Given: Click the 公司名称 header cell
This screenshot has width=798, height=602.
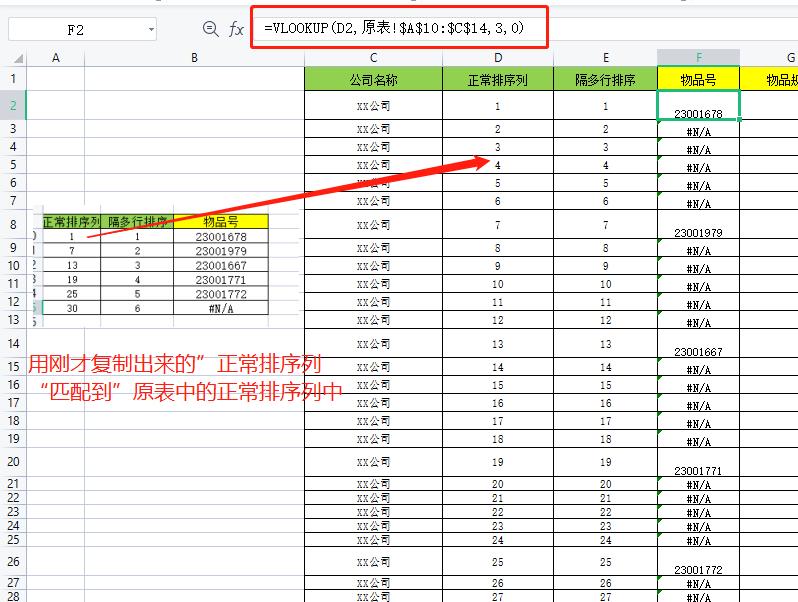Looking at the screenshot, I should (x=374, y=79).
